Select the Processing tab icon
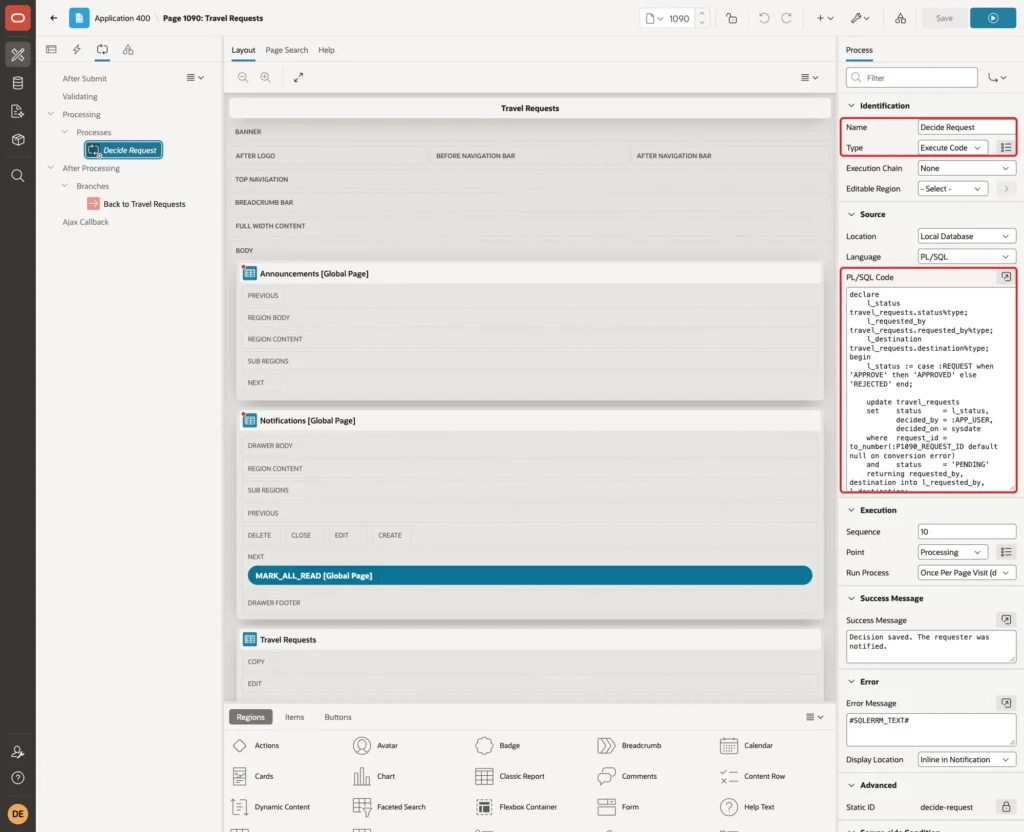The image size is (1024, 832). 102,50
